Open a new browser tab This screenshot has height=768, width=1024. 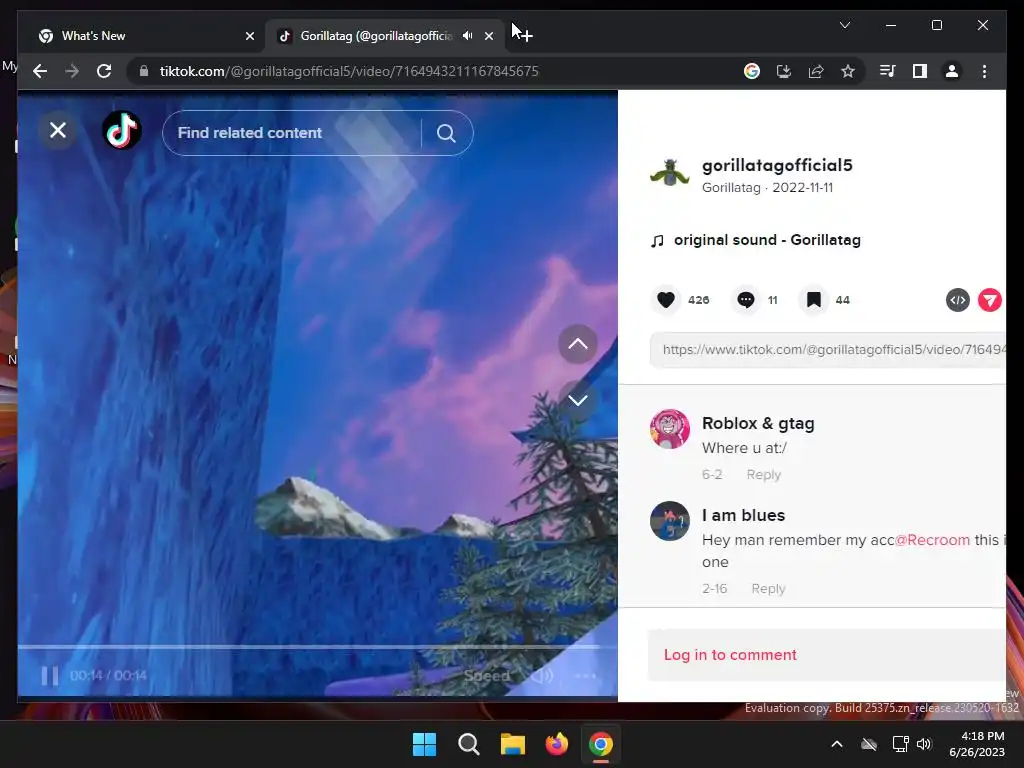(526, 36)
